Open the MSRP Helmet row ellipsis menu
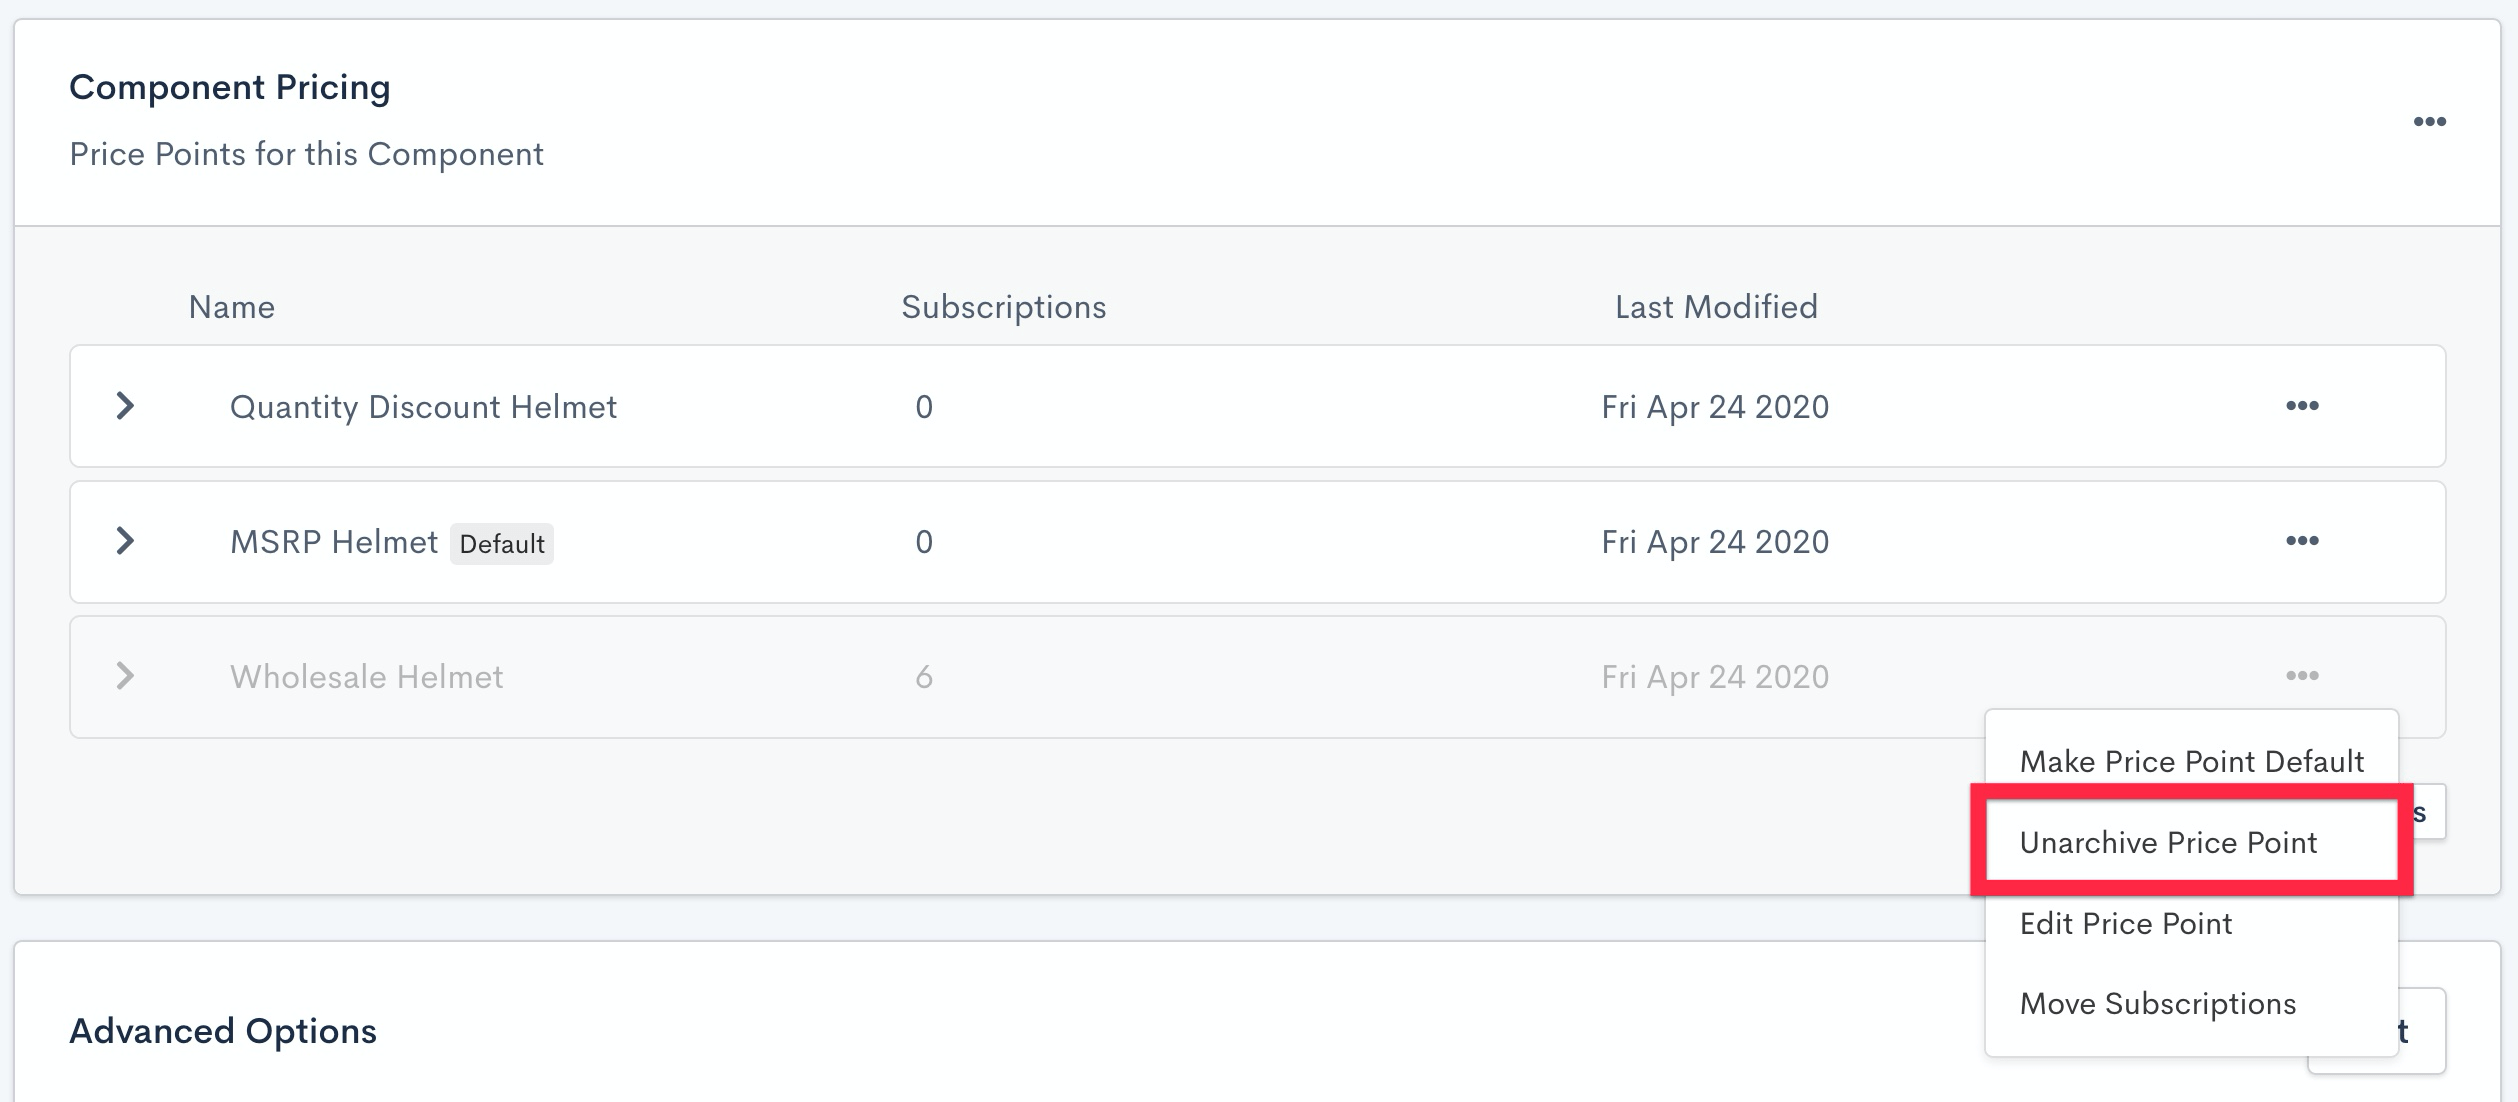This screenshot has width=2518, height=1102. pyautogui.click(x=2301, y=541)
